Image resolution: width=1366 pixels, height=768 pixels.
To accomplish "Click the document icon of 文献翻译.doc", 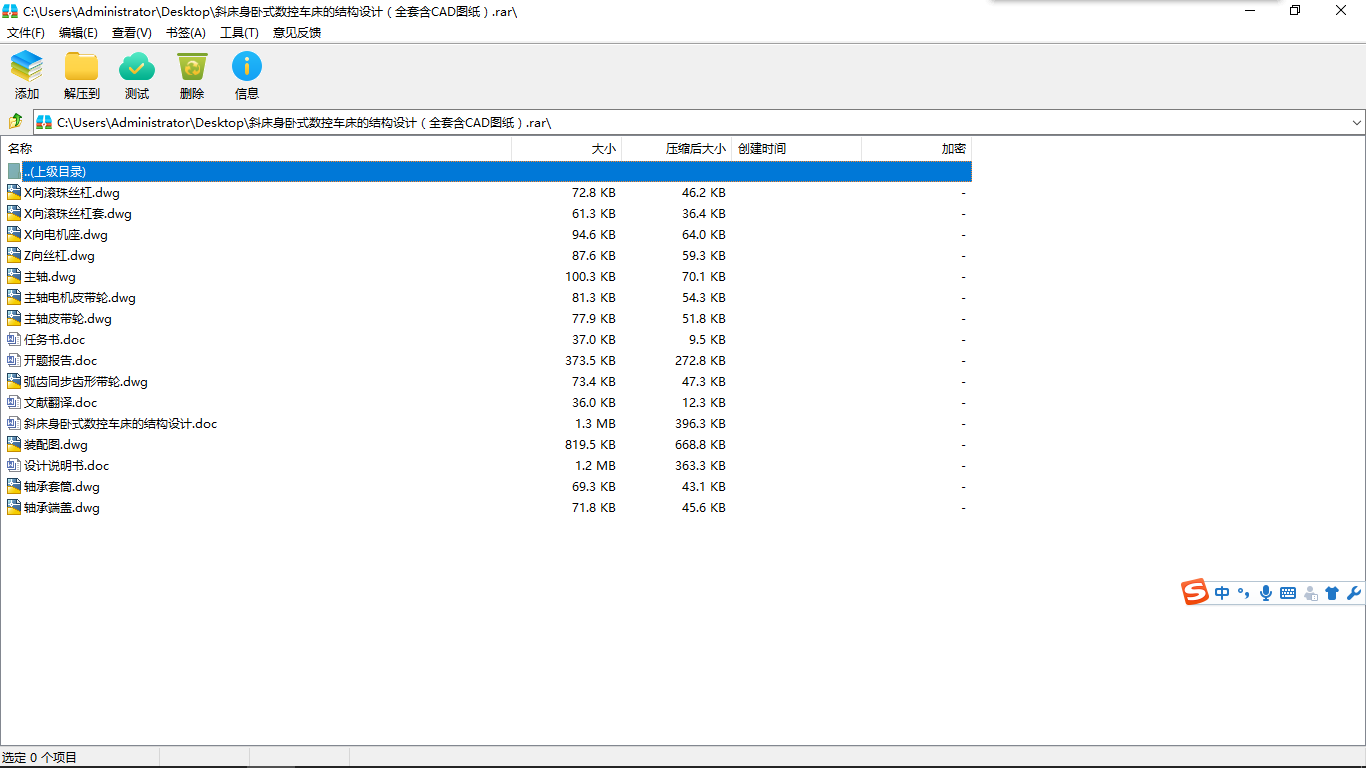I will (x=14, y=402).
